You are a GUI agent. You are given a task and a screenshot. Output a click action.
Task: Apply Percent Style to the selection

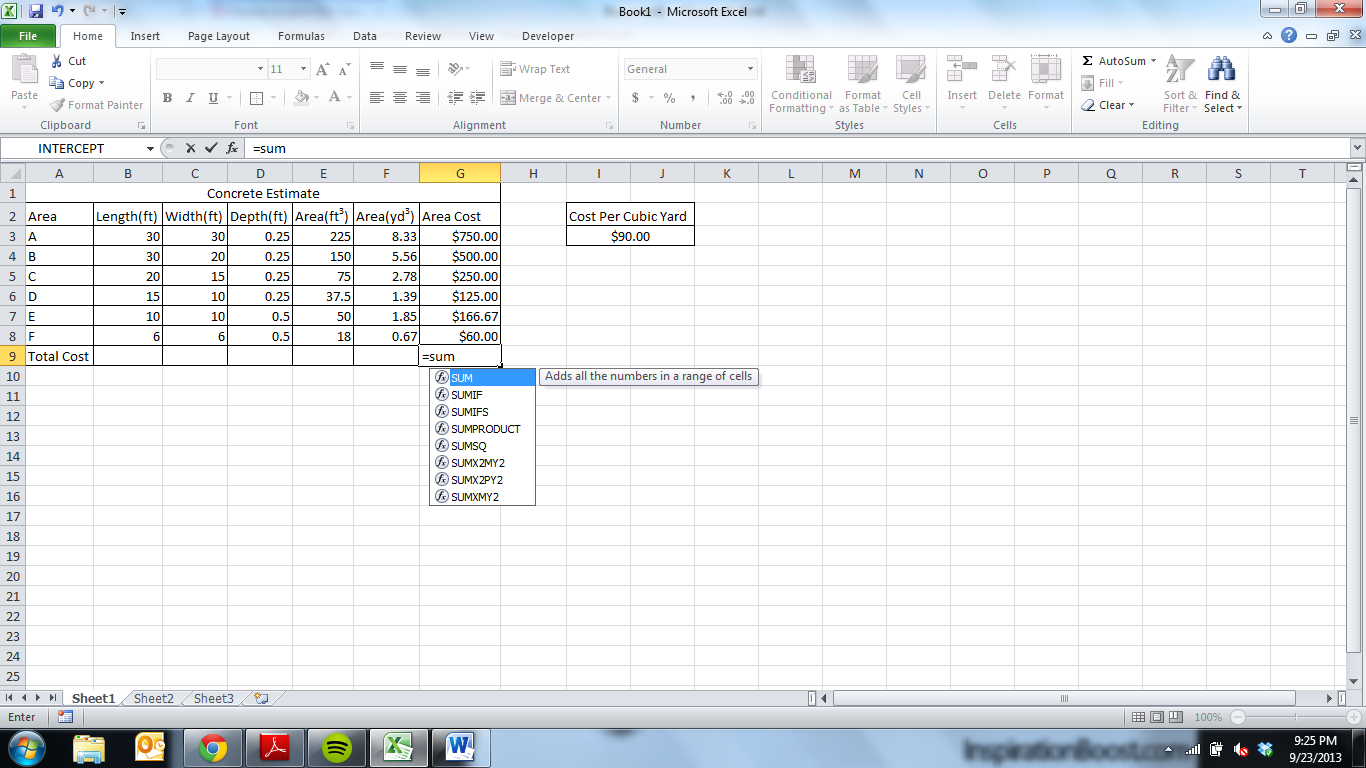pyautogui.click(x=668, y=99)
